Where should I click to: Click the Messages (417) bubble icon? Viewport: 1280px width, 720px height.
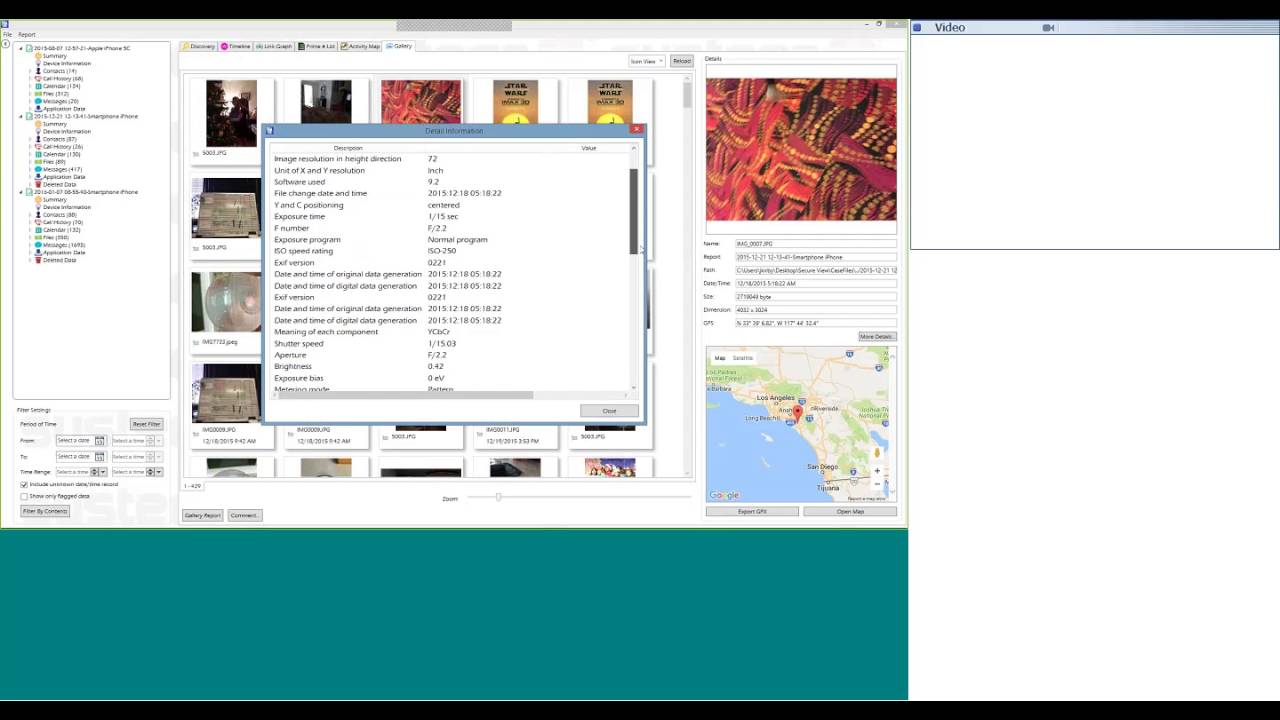pyautogui.click(x=38, y=169)
